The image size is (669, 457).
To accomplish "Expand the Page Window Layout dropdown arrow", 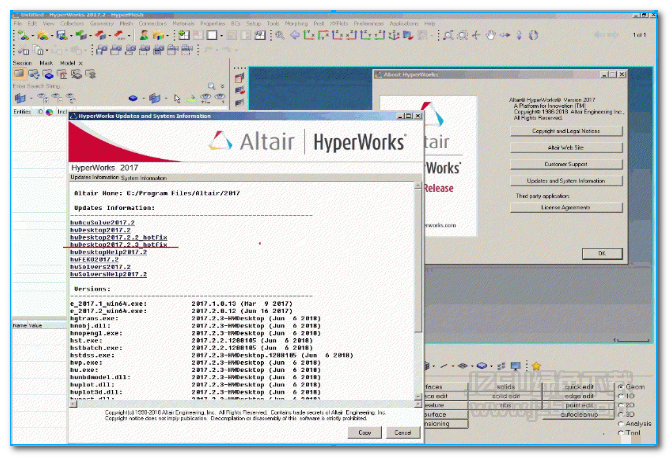I will (221, 36).
